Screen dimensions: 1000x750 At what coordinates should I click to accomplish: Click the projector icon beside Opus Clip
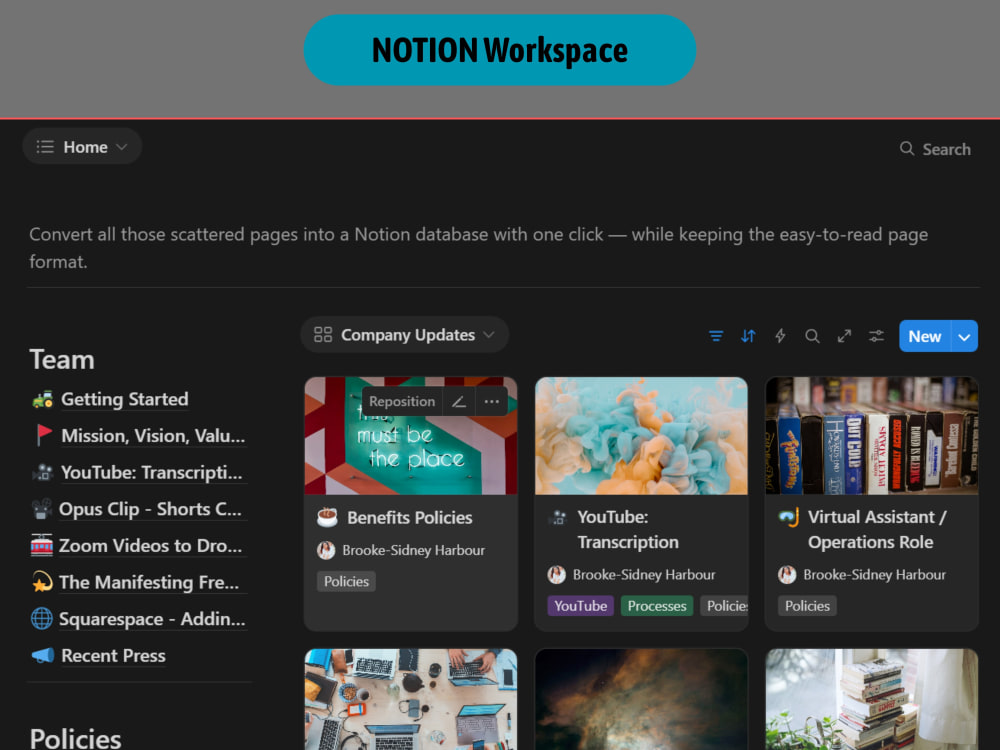pos(42,510)
